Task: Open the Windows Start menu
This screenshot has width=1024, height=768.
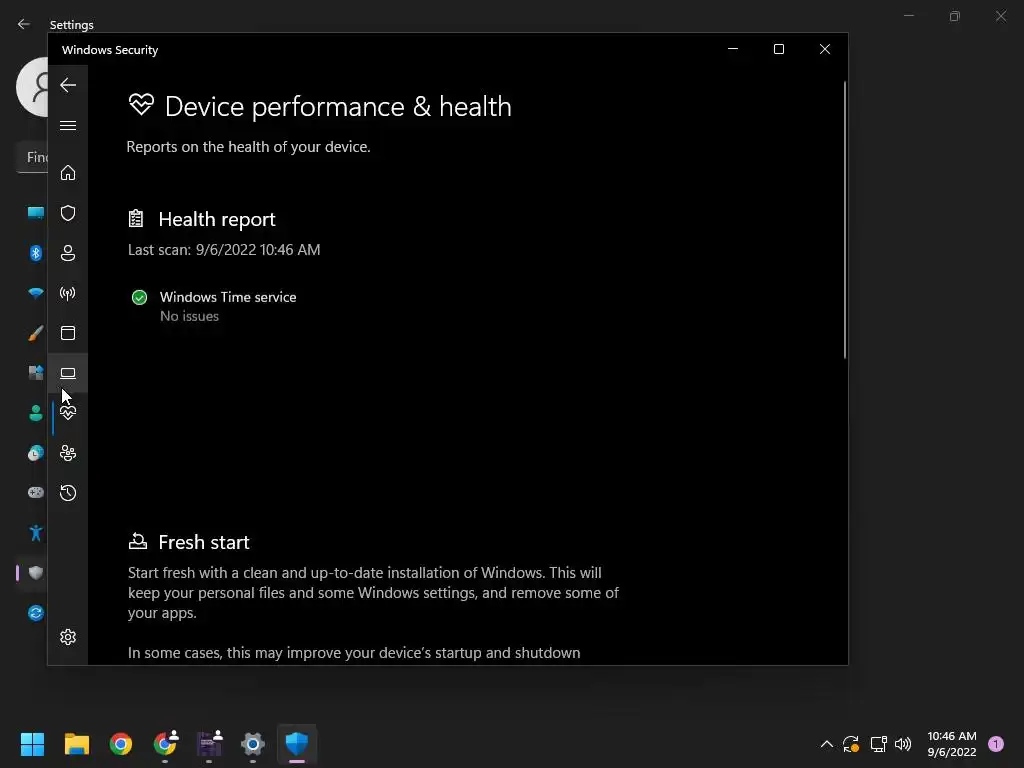Action: (32, 744)
